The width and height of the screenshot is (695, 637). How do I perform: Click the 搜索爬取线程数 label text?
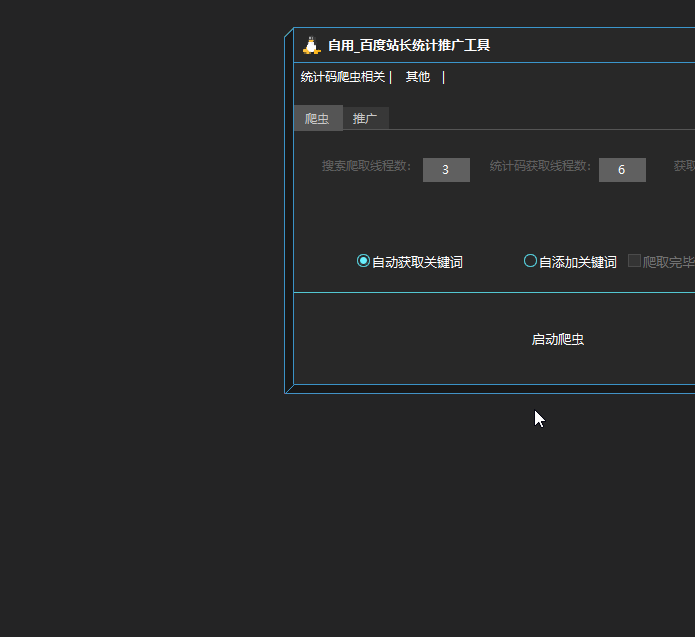pyautogui.click(x=366, y=166)
